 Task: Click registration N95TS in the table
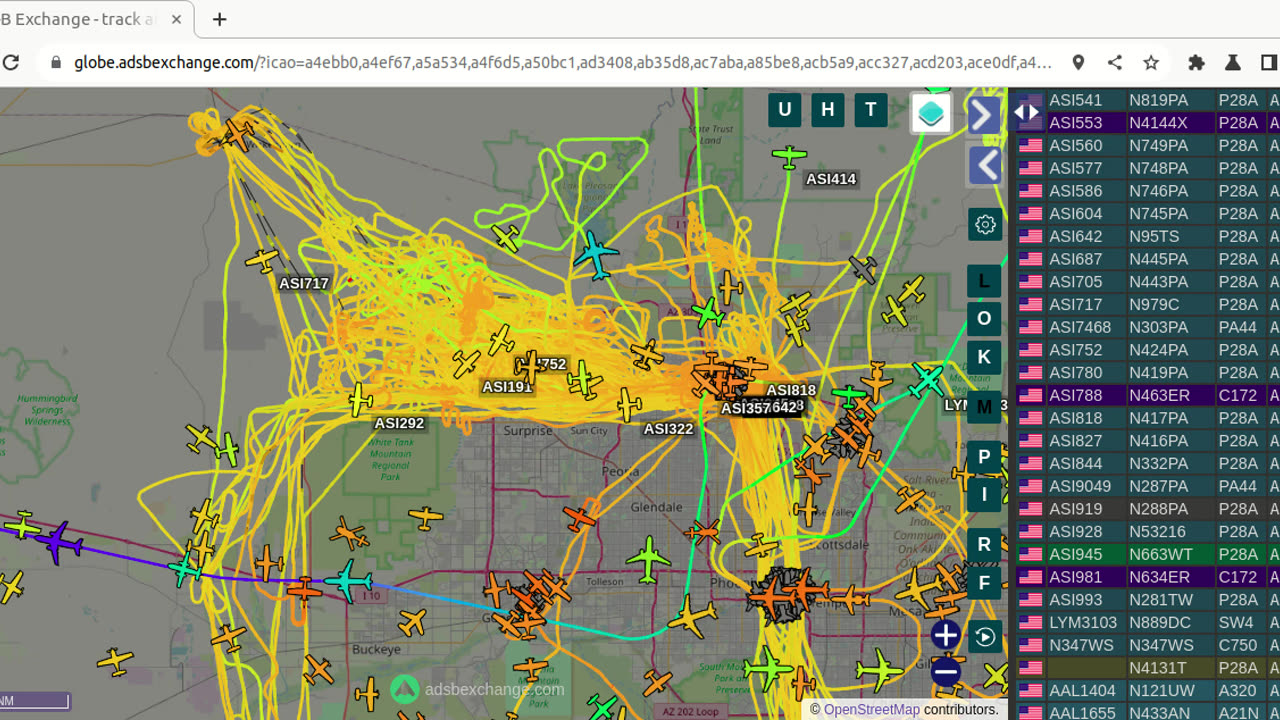pos(1154,237)
